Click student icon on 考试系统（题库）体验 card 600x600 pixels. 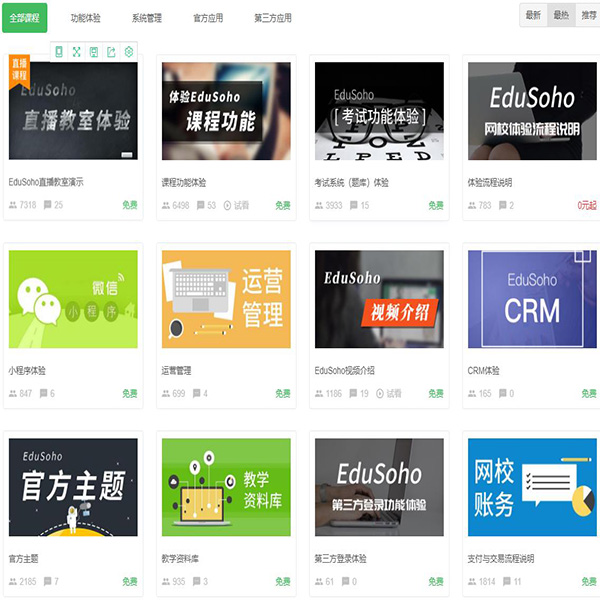coord(319,206)
